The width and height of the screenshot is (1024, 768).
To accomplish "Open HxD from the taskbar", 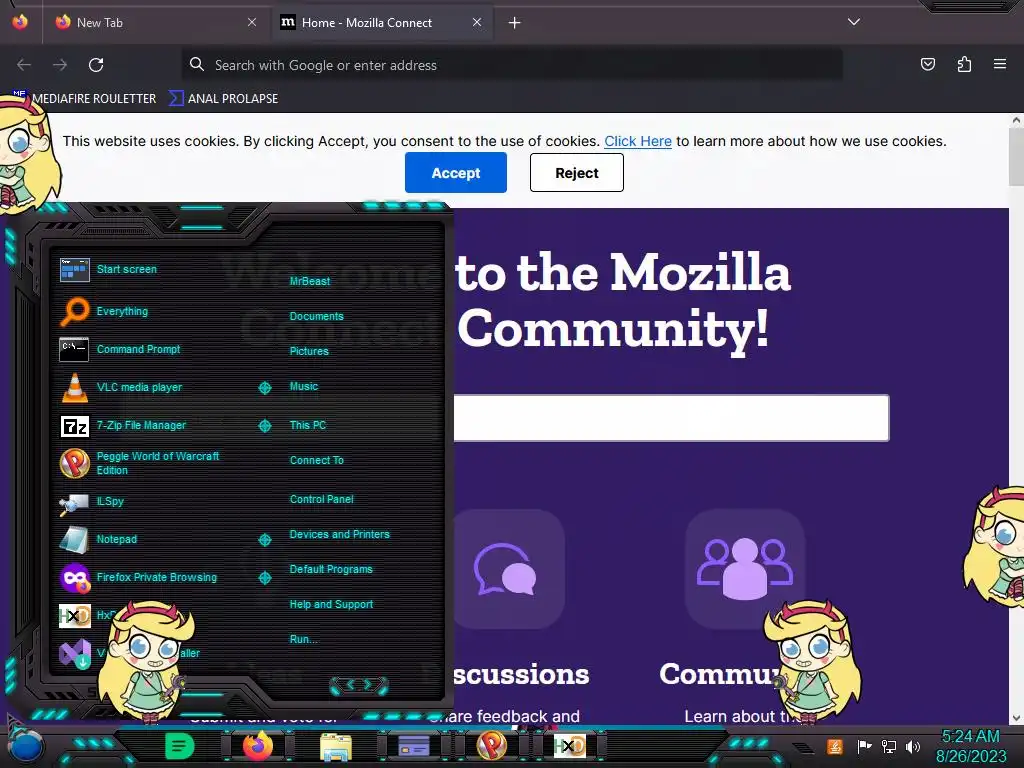I will pos(569,745).
